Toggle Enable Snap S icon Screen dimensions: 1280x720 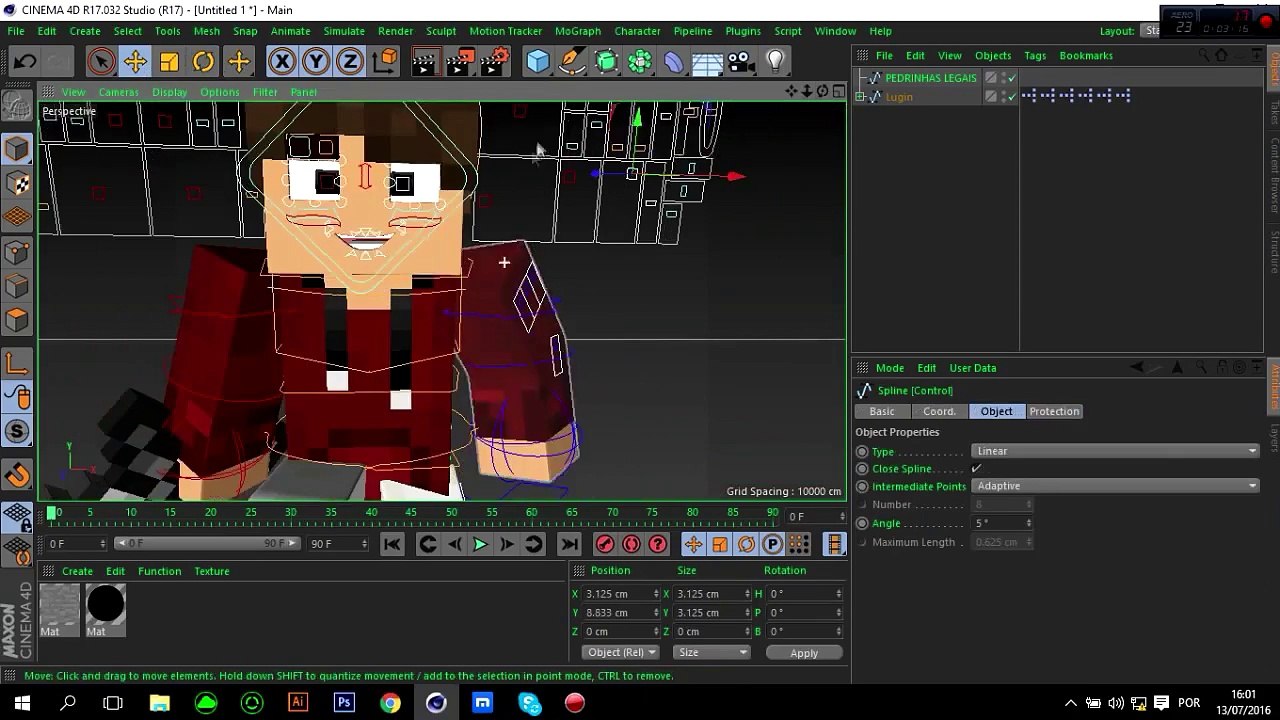(17, 432)
